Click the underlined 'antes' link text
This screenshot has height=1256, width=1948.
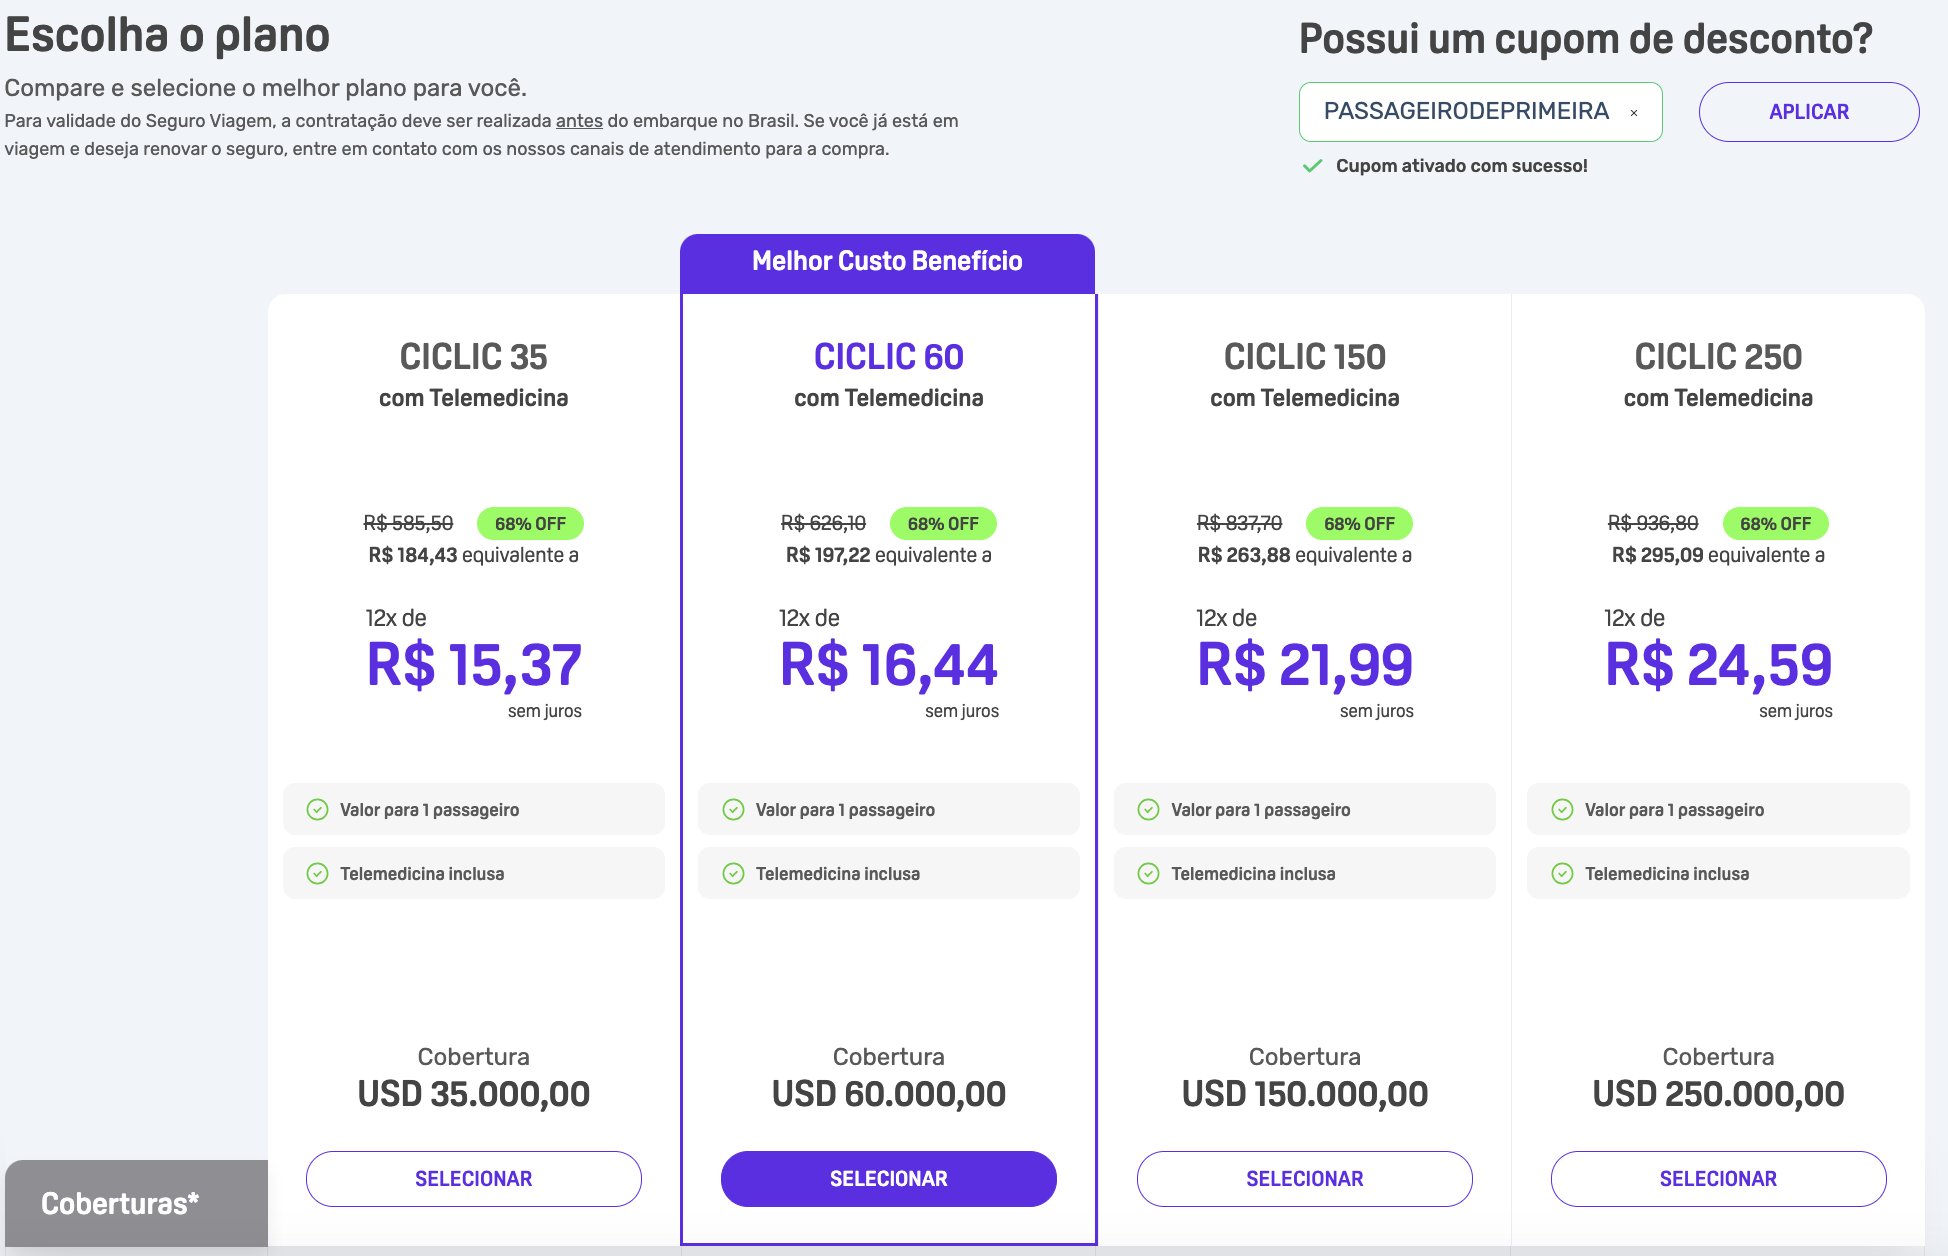[579, 121]
